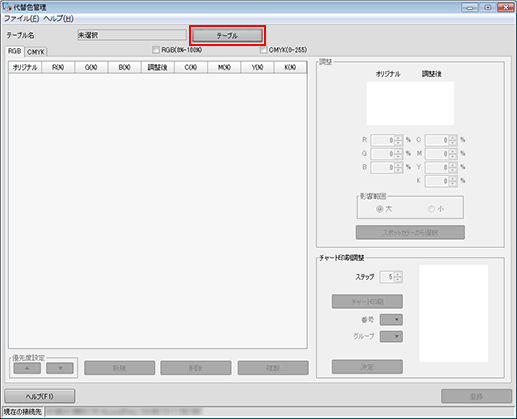
Task: Click the 新規 button
Action: pos(120,368)
